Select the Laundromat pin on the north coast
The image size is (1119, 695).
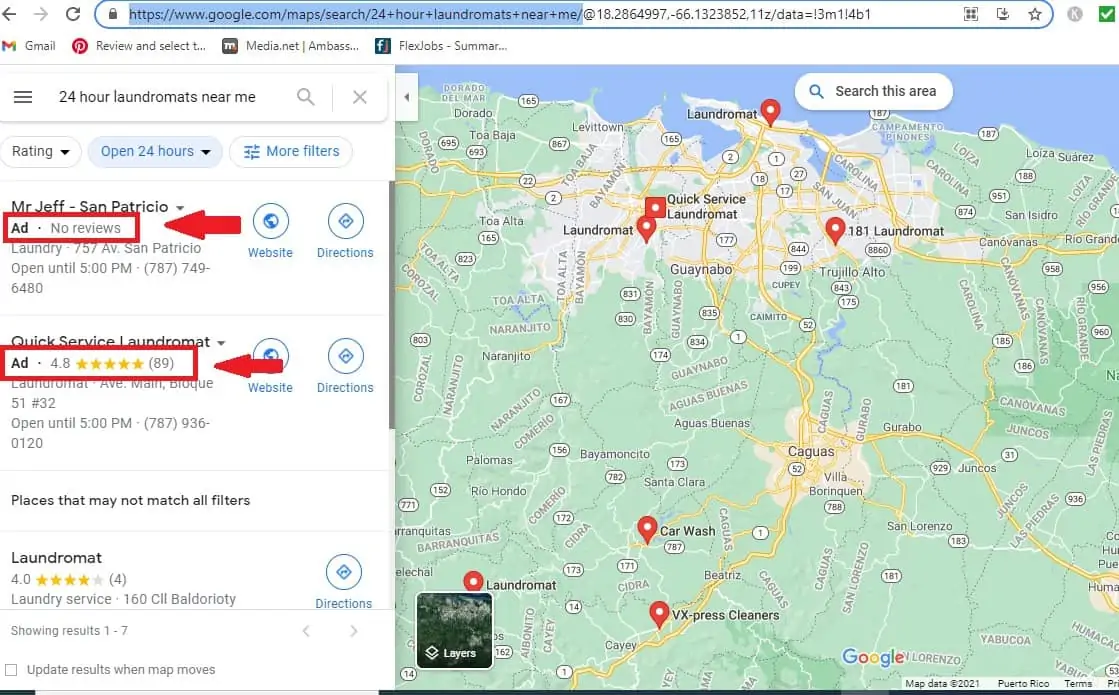point(770,112)
